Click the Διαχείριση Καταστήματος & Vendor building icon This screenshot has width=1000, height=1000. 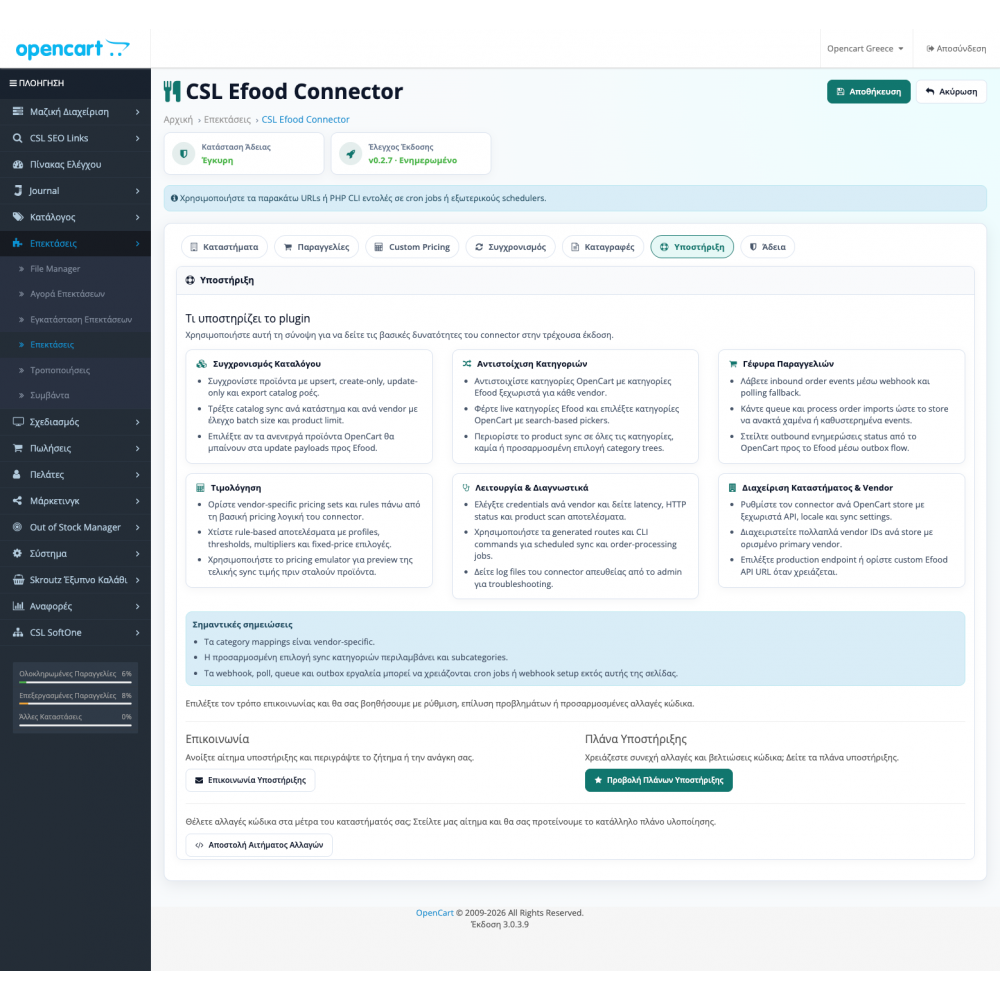tap(732, 488)
